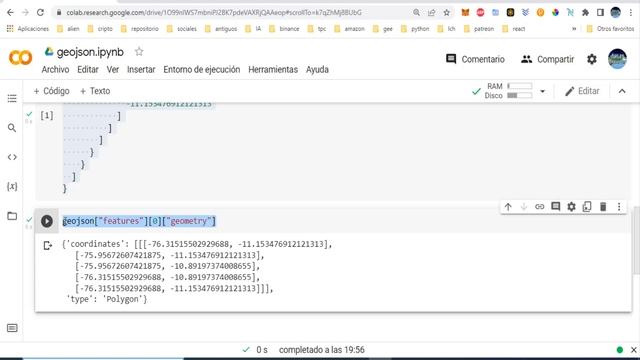Show more bookmarks with chevron
The height and width of the screenshot is (360, 640).
tap(574, 29)
